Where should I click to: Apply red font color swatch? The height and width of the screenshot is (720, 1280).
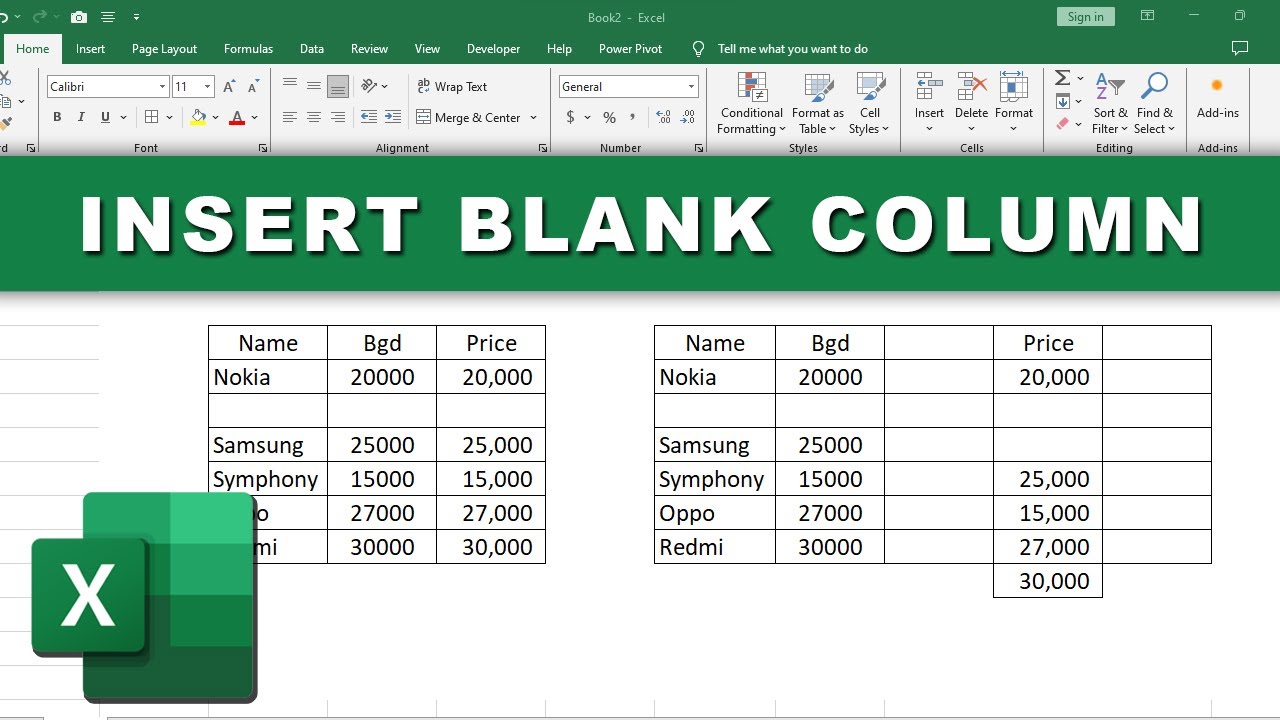tap(237, 117)
